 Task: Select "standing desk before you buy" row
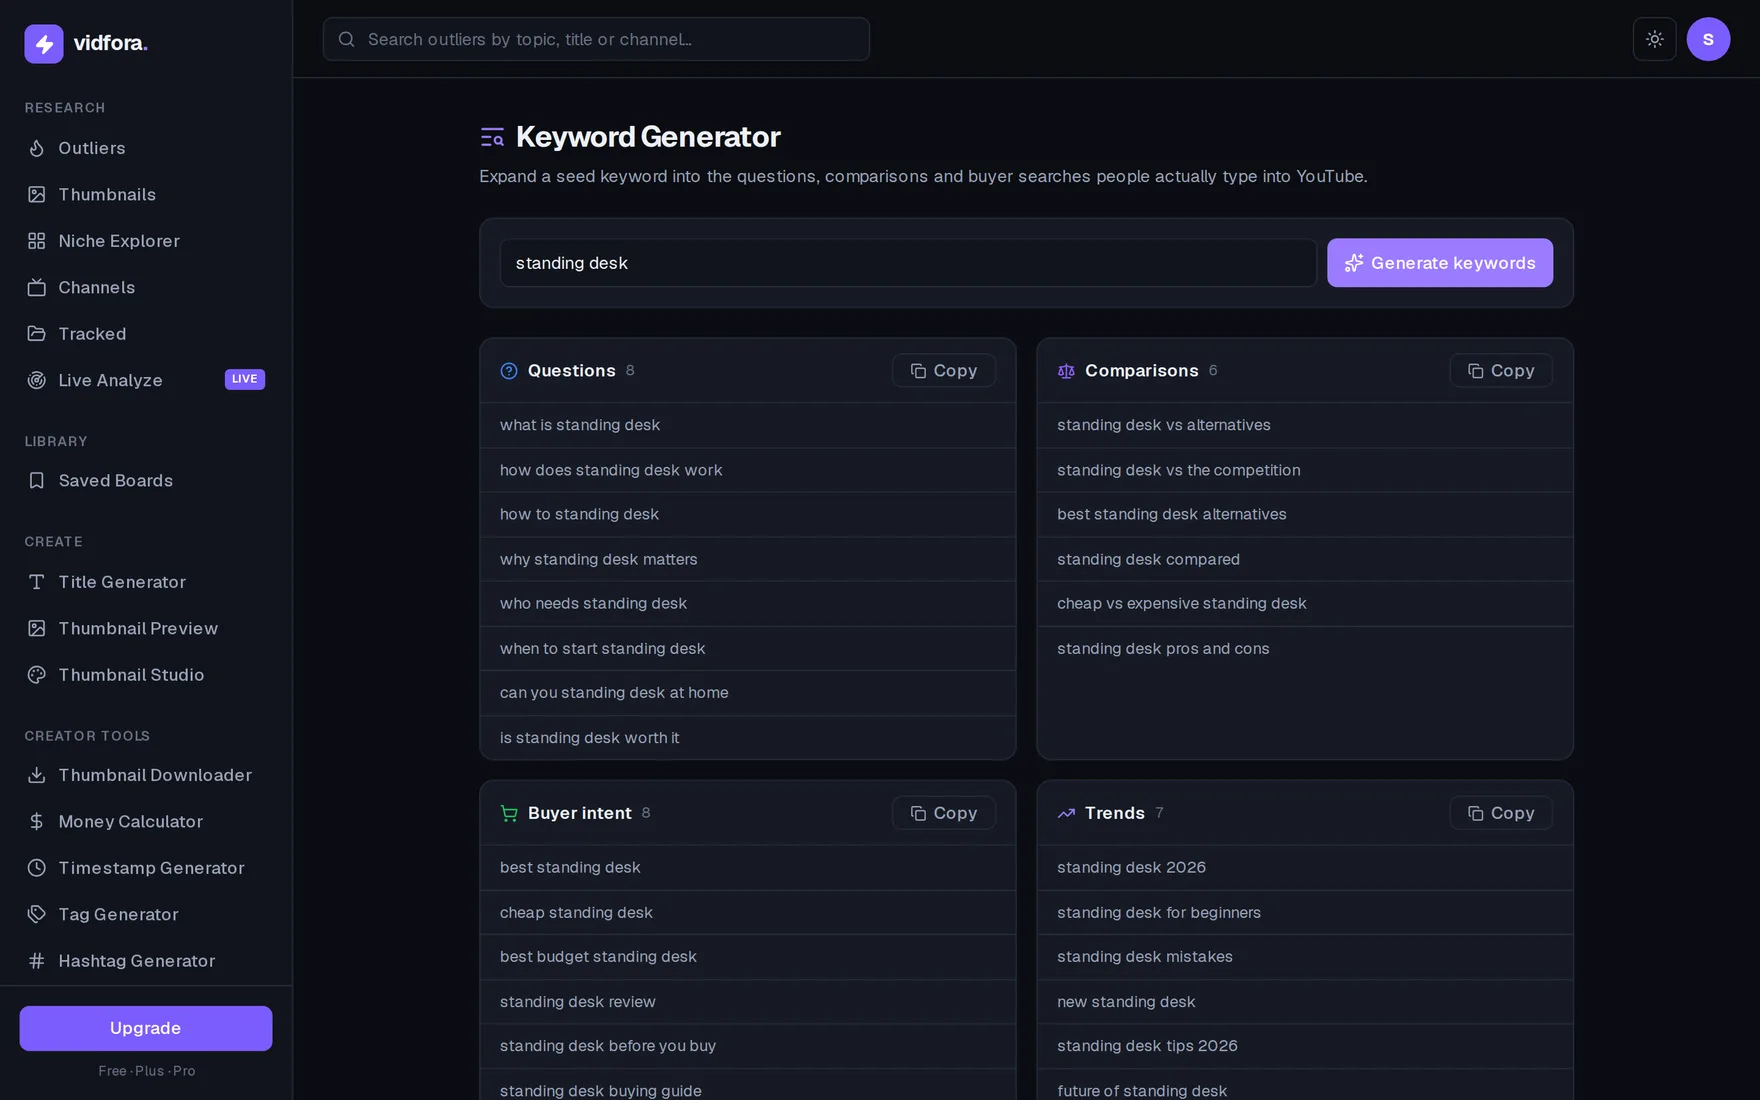tap(748, 1046)
